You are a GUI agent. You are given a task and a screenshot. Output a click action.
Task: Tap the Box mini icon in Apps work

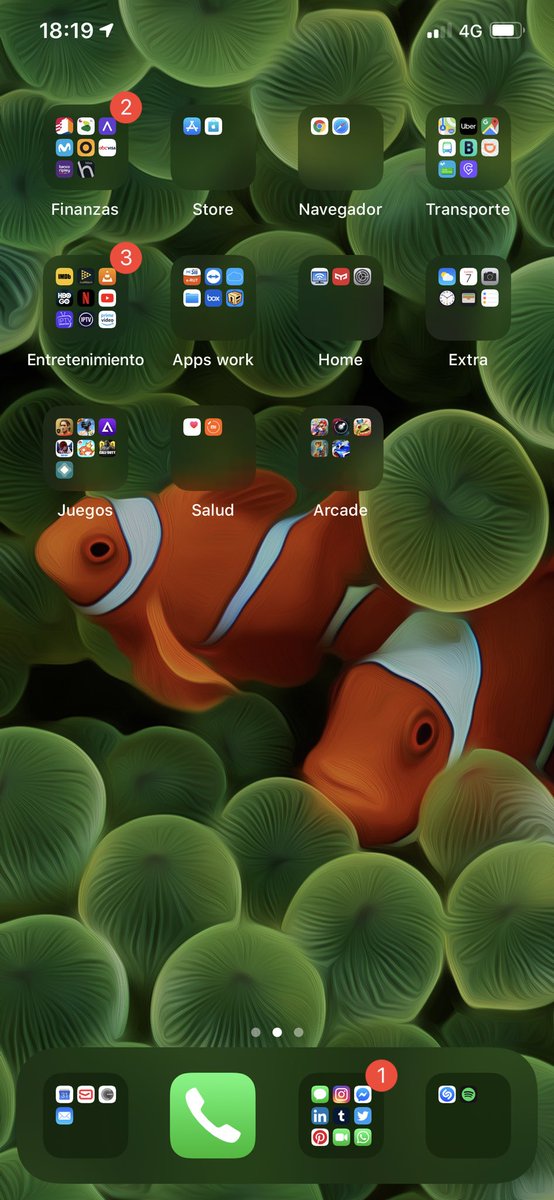[213, 298]
